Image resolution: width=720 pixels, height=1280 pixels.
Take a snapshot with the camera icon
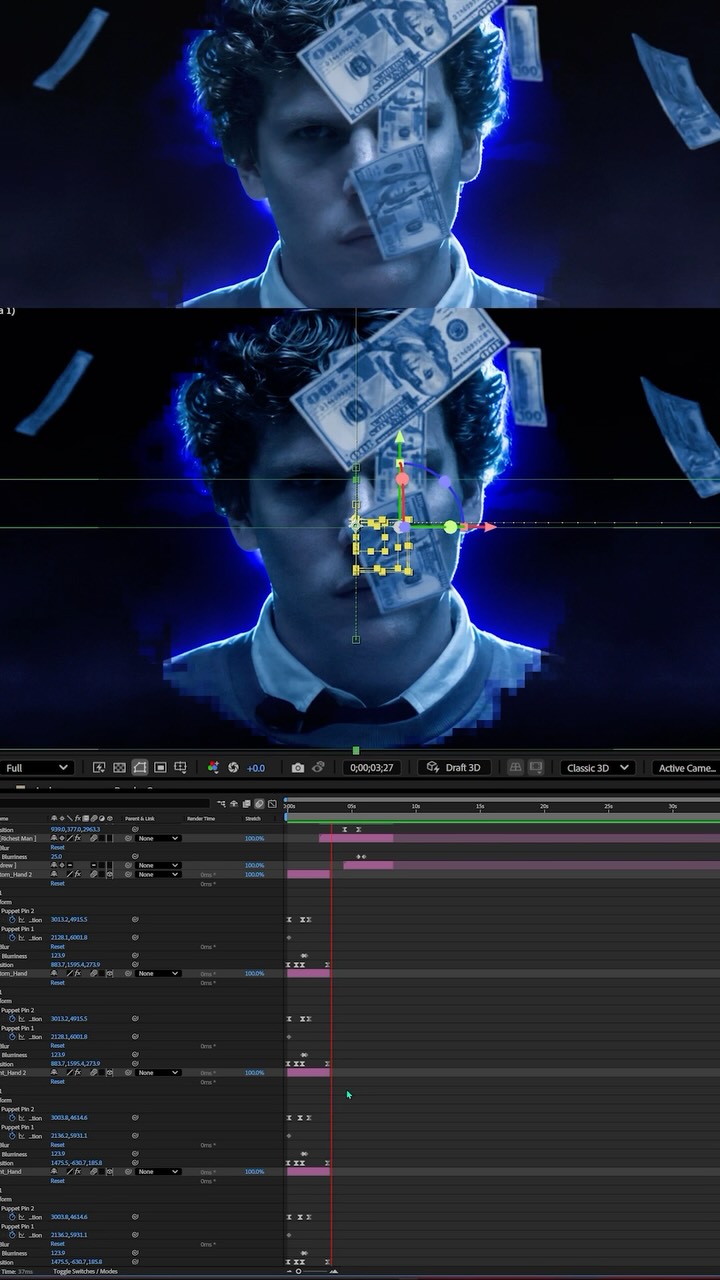[x=298, y=767]
